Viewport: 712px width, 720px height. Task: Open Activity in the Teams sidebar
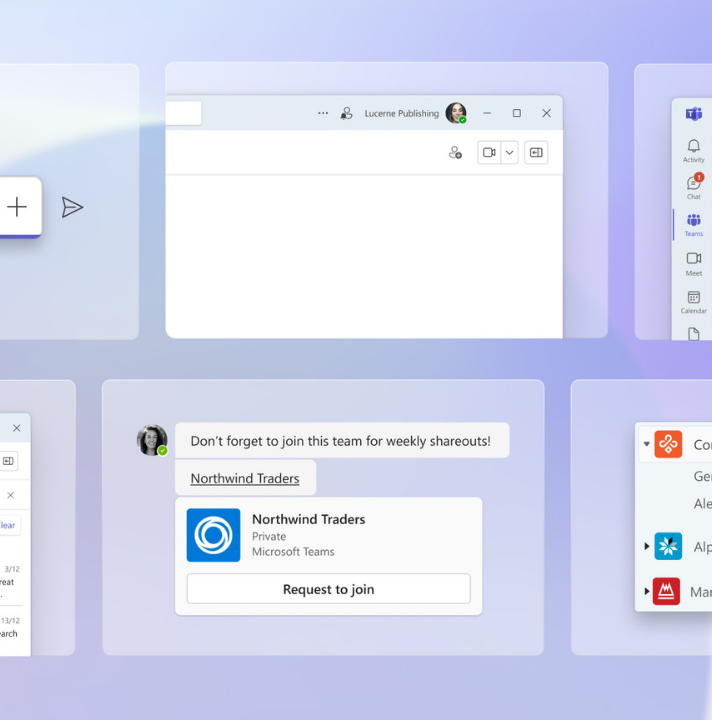tap(693, 151)
